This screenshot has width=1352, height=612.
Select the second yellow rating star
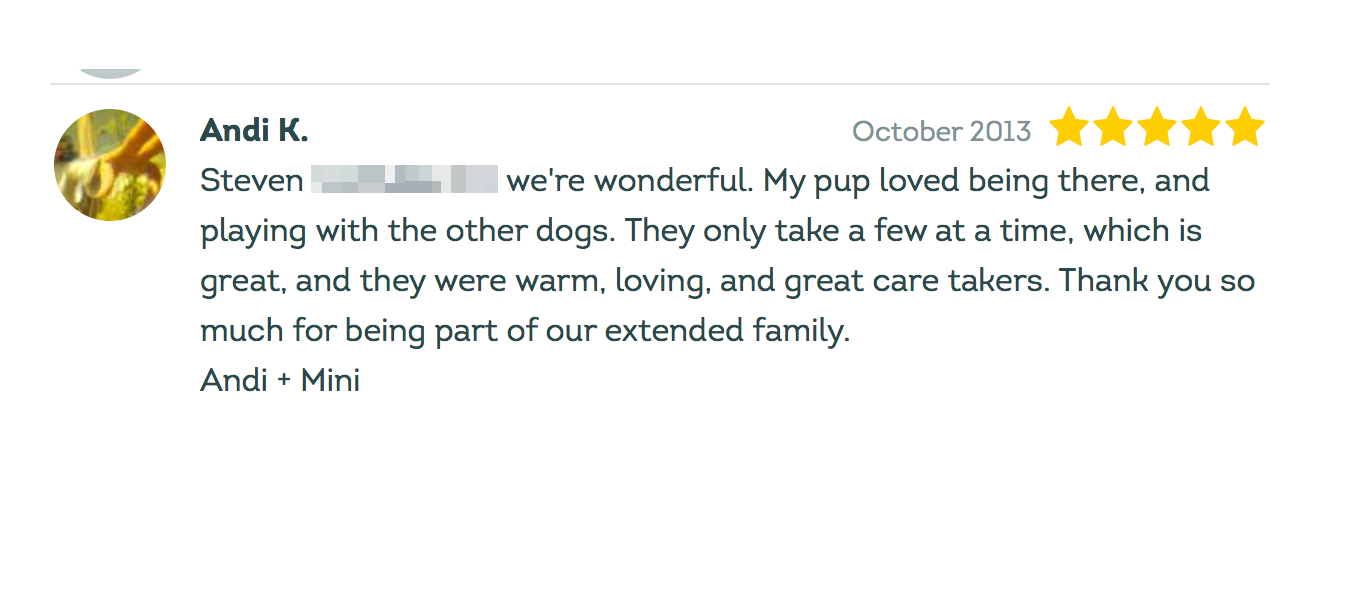[x=1113, y=128]
